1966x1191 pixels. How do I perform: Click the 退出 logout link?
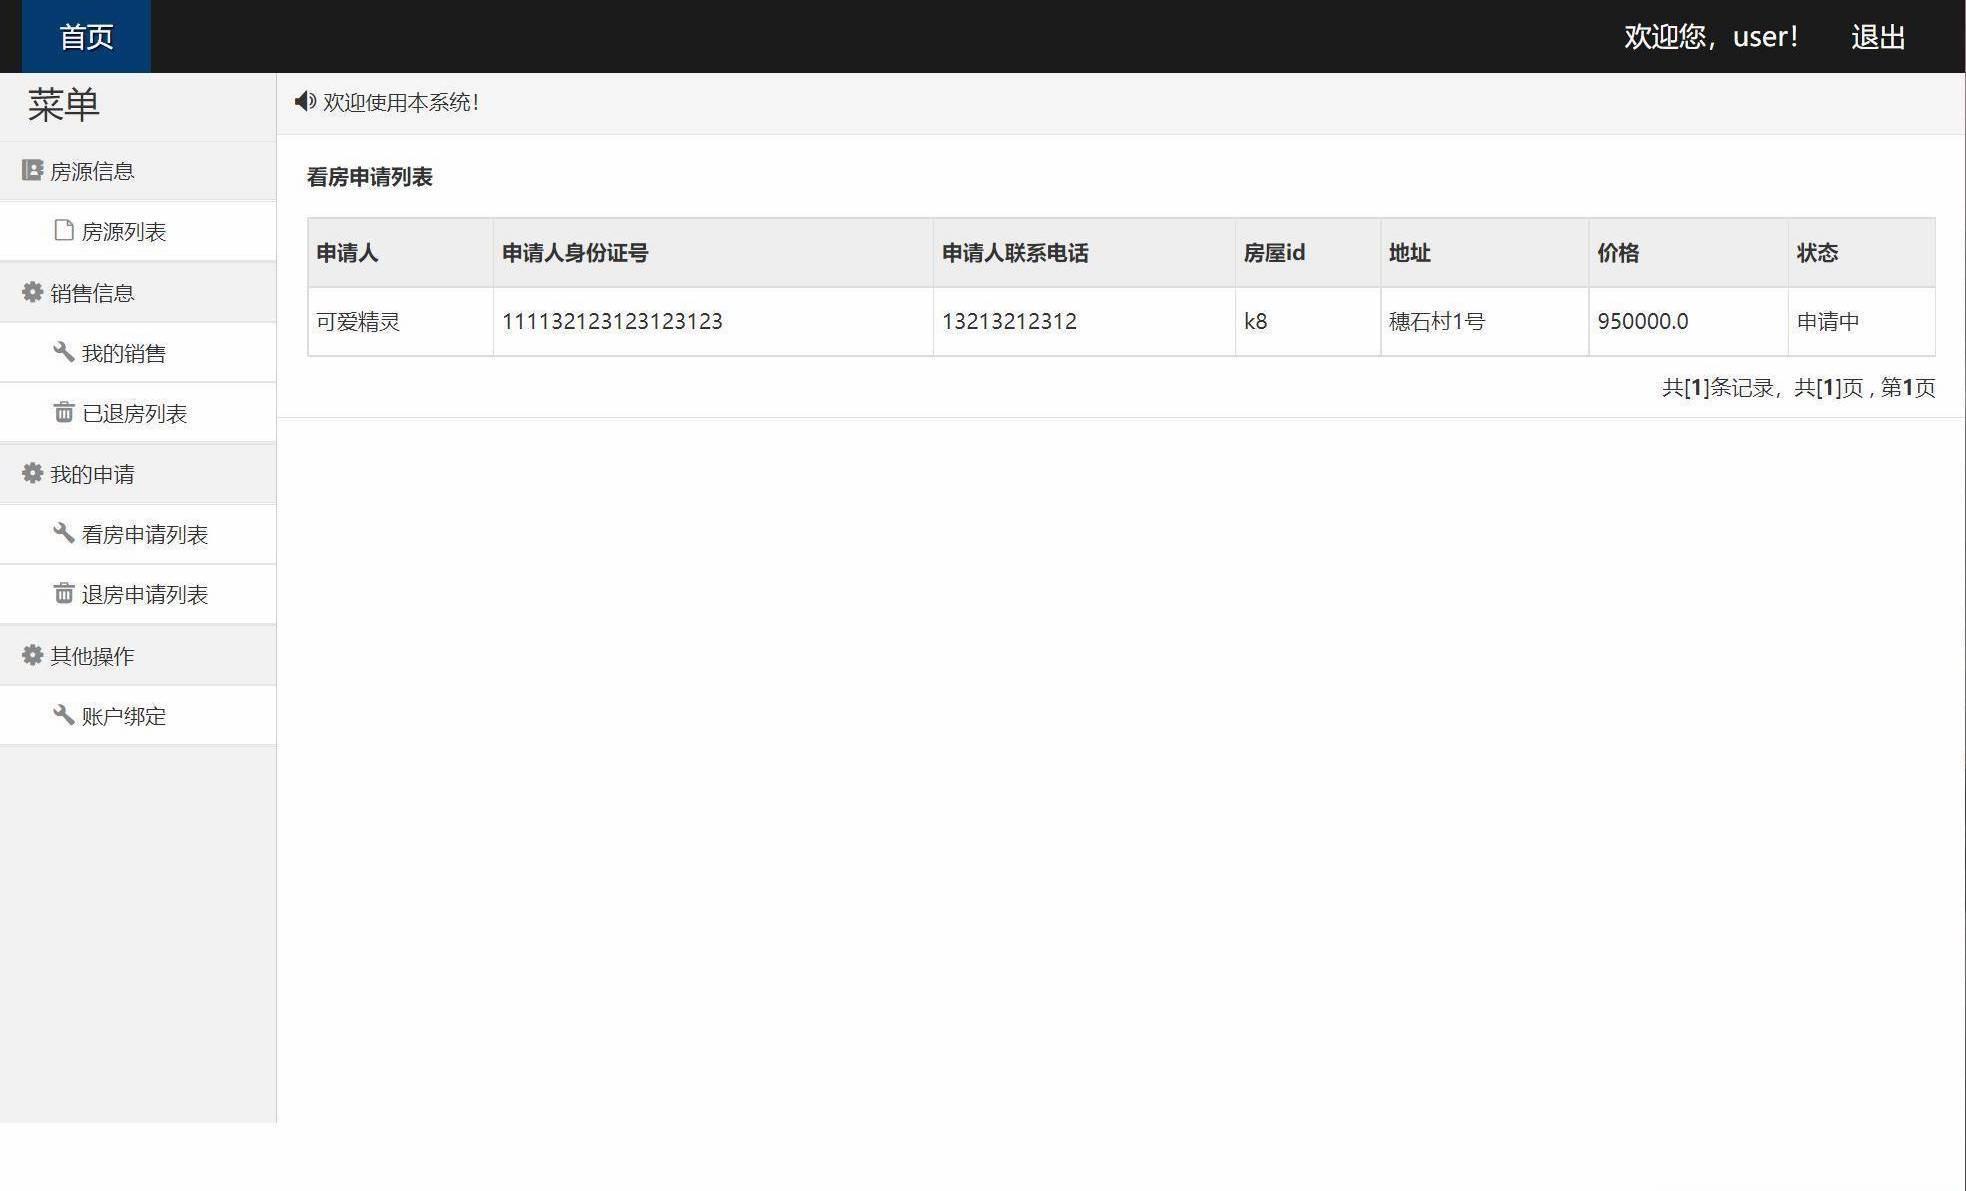pyautogui.click(x=1878, y=37)
